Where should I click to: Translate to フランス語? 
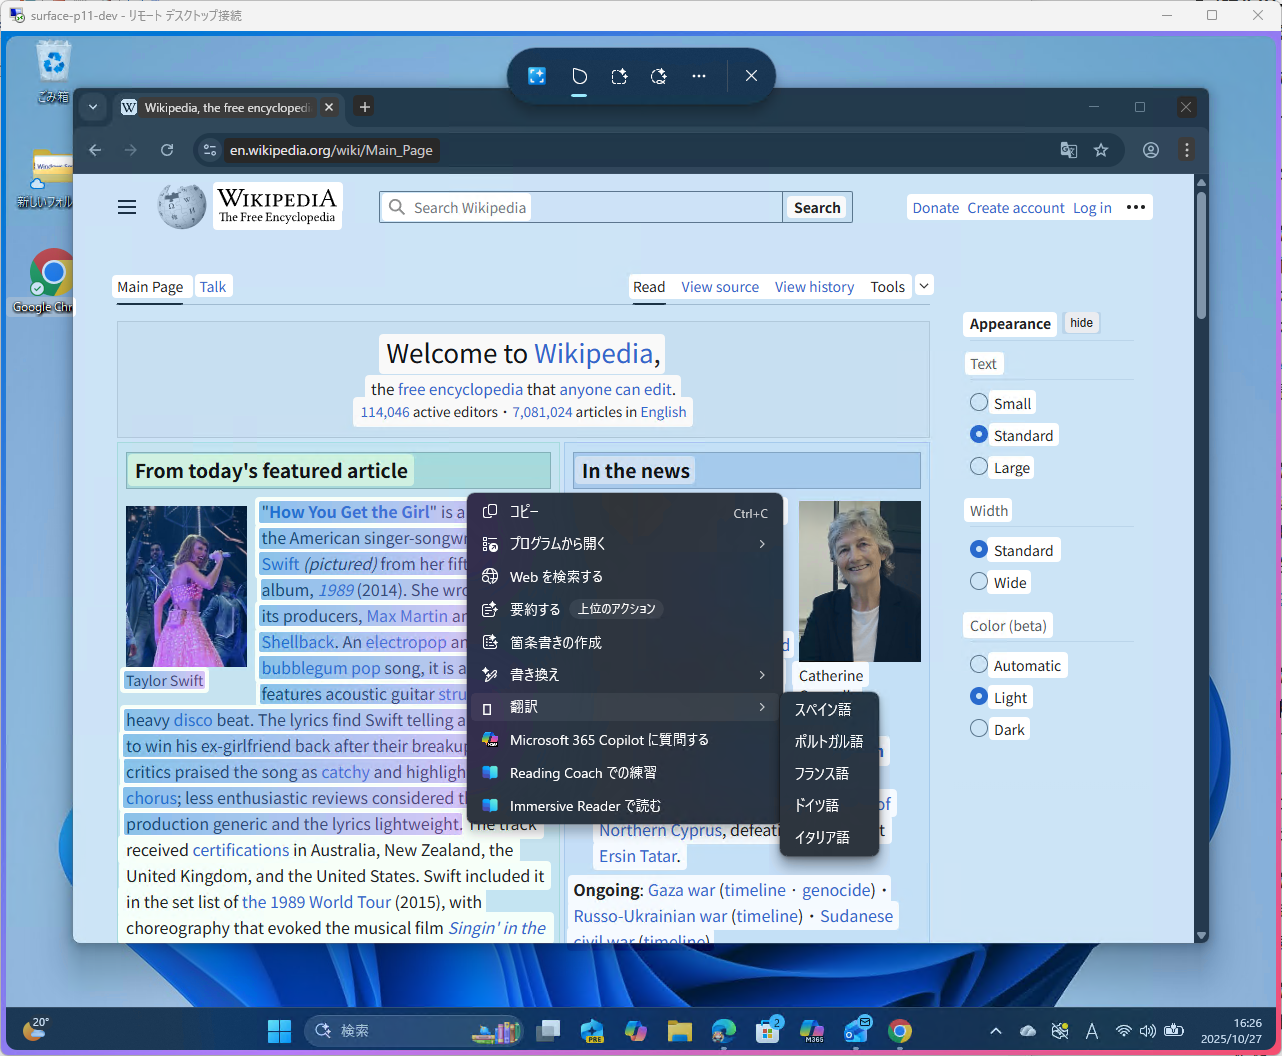point(829,773)
